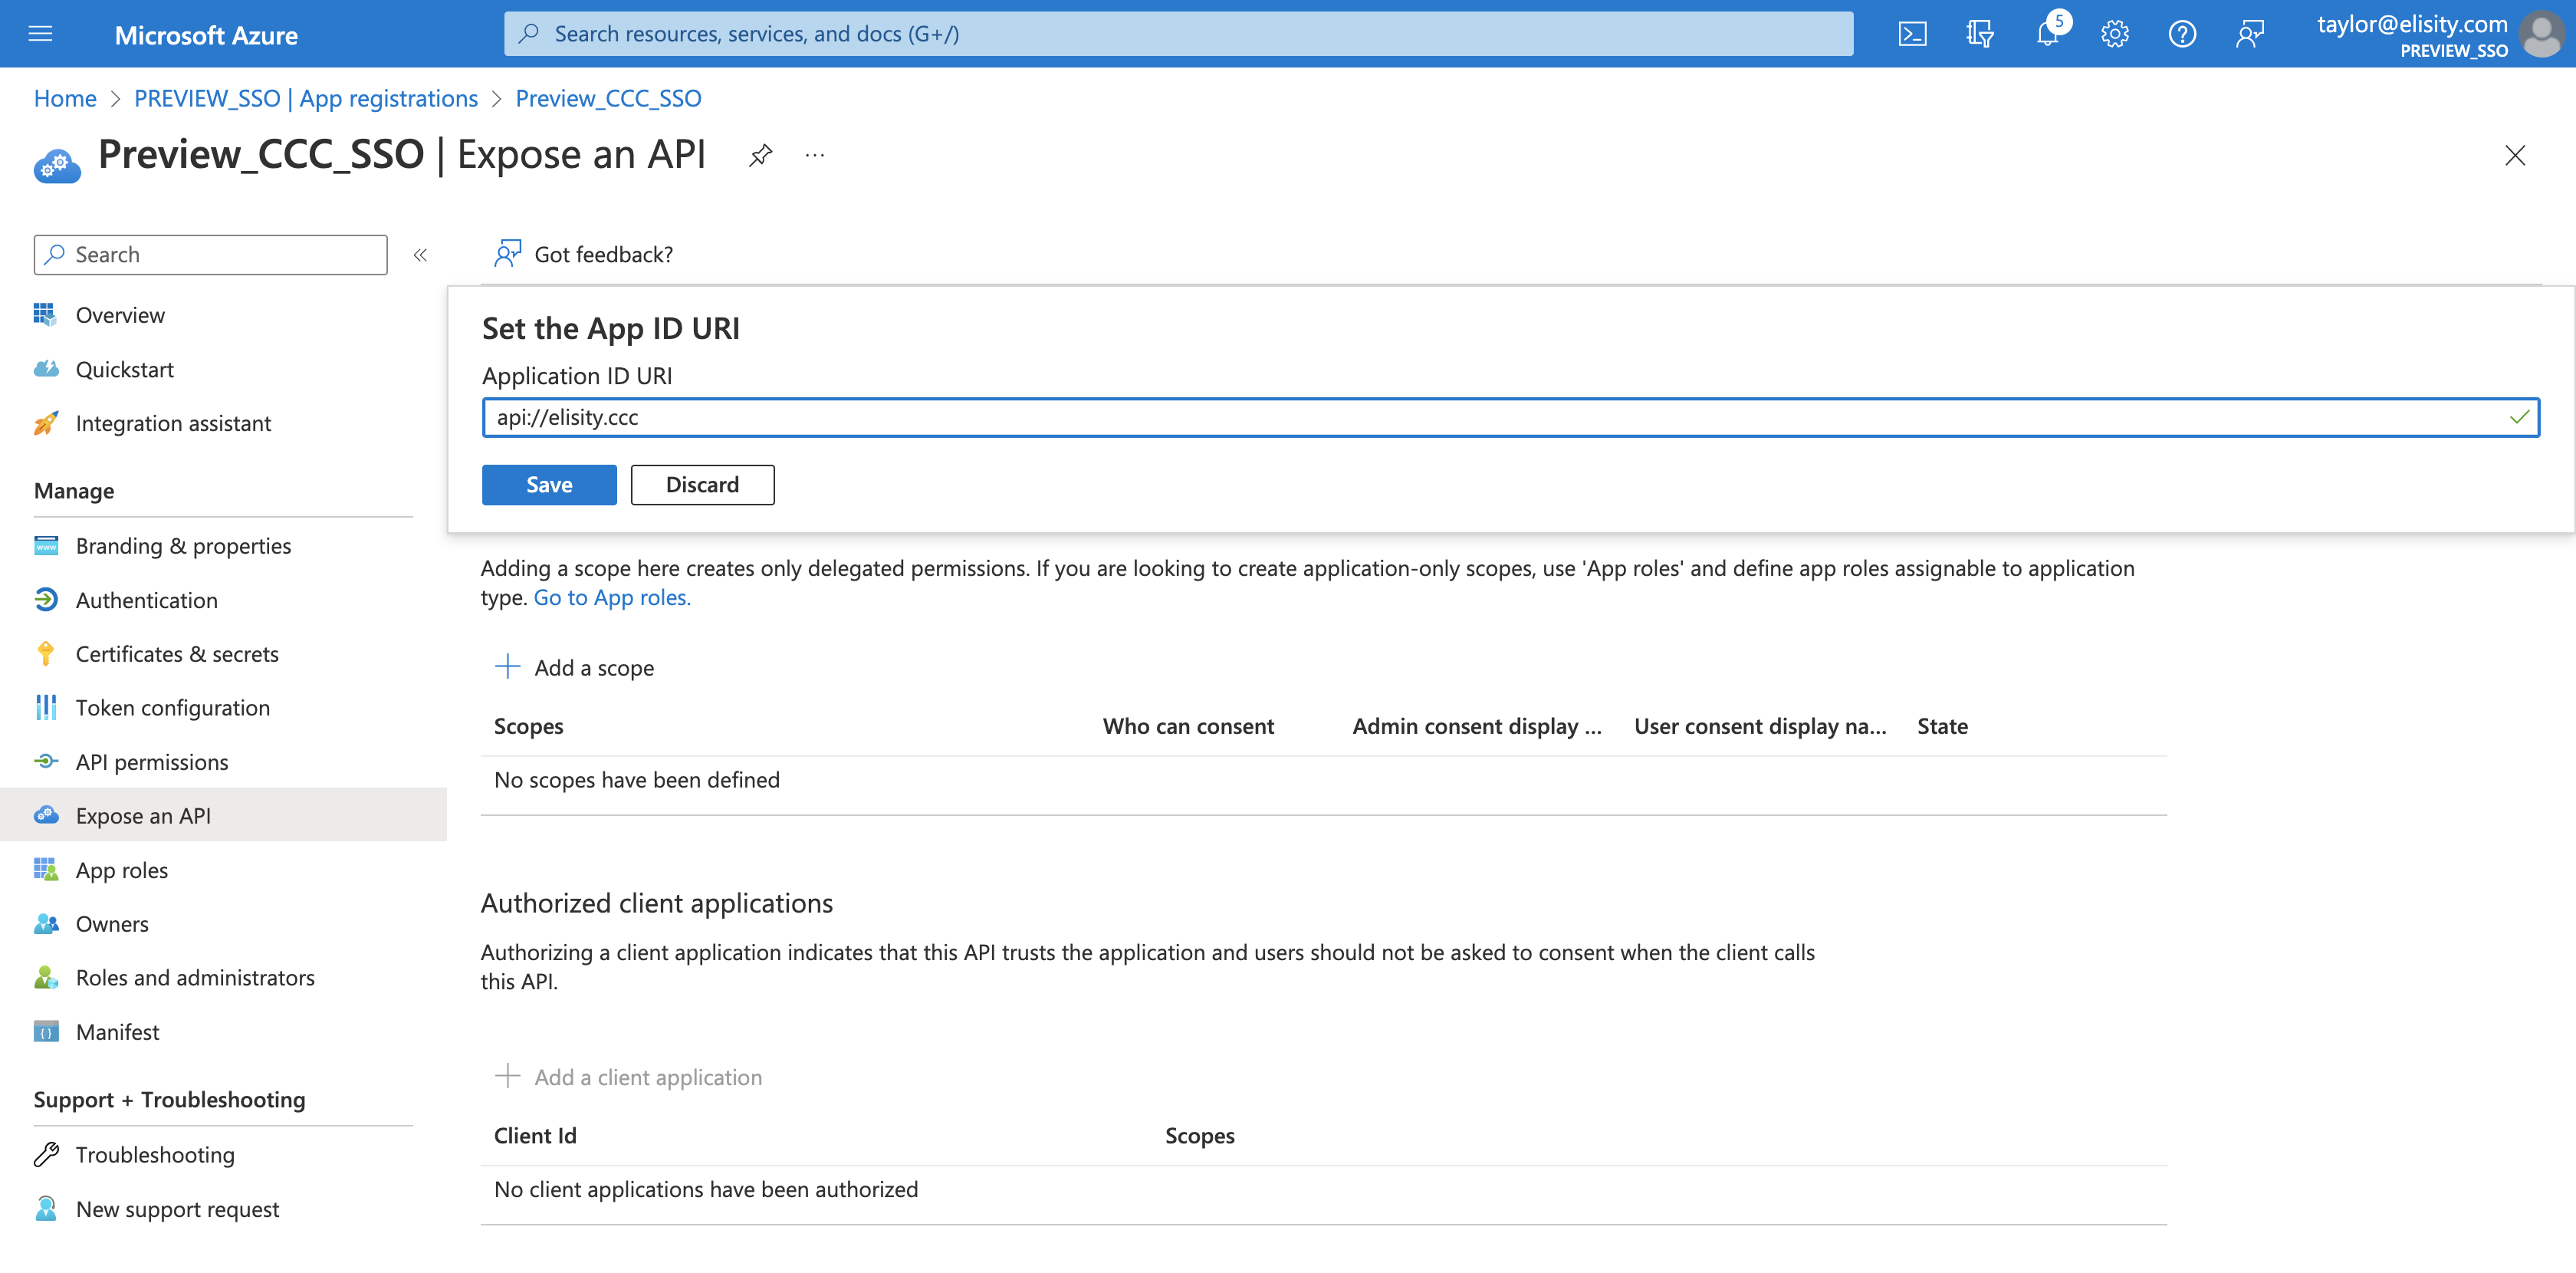Click Token configuration bars icon
The height and width of the screenshot is (1273, 2576).
tap(46, 708)
